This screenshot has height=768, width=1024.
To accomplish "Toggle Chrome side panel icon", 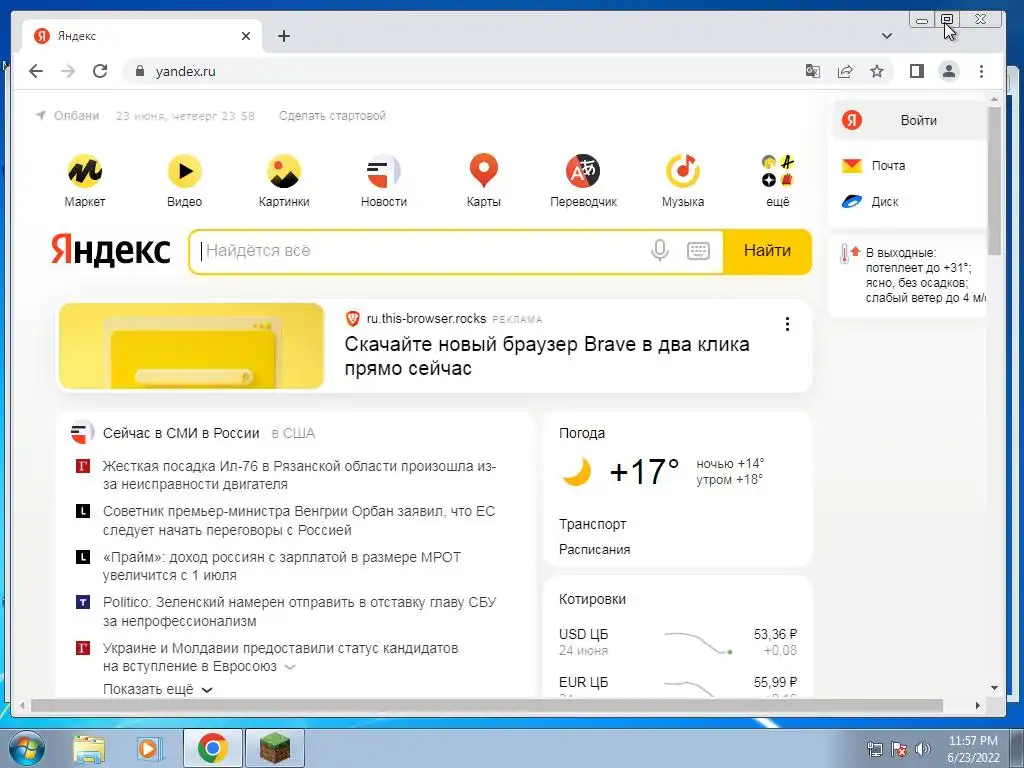I will pos(917,71).
